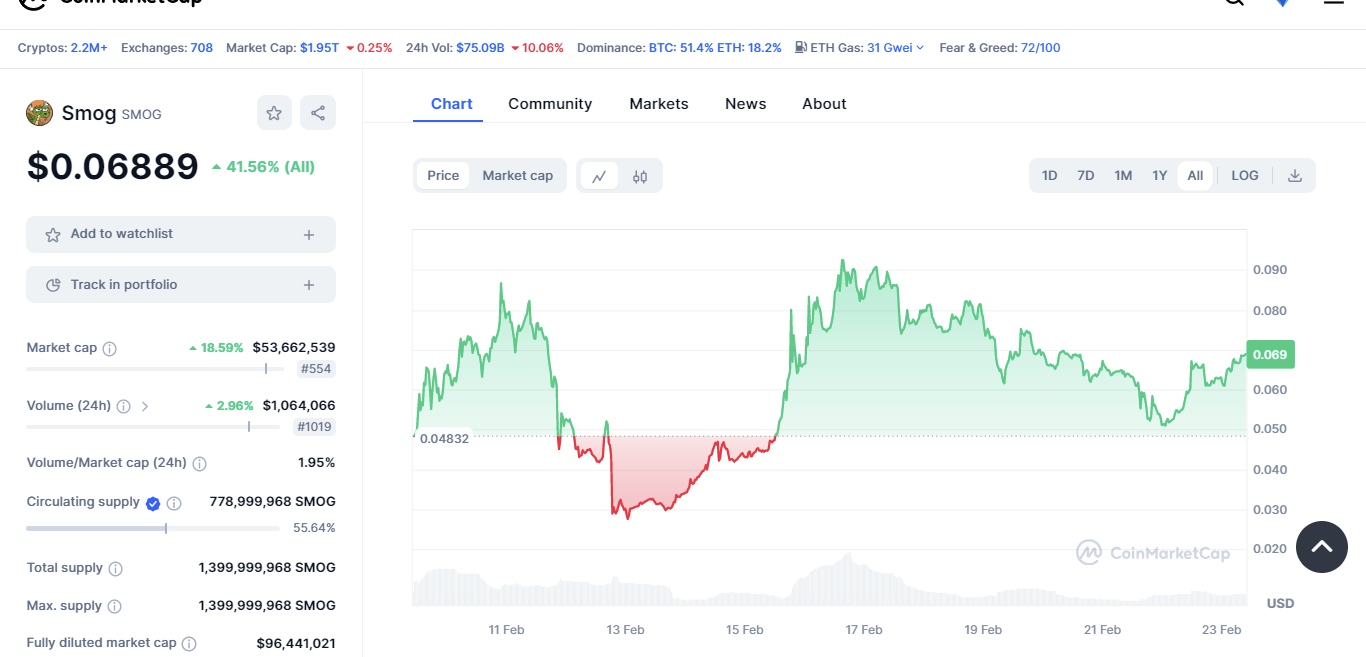The height and width of the screenshot is (657, 1366).
Task: Select the Price chart toggle
Action: click(x=443, y=176)
